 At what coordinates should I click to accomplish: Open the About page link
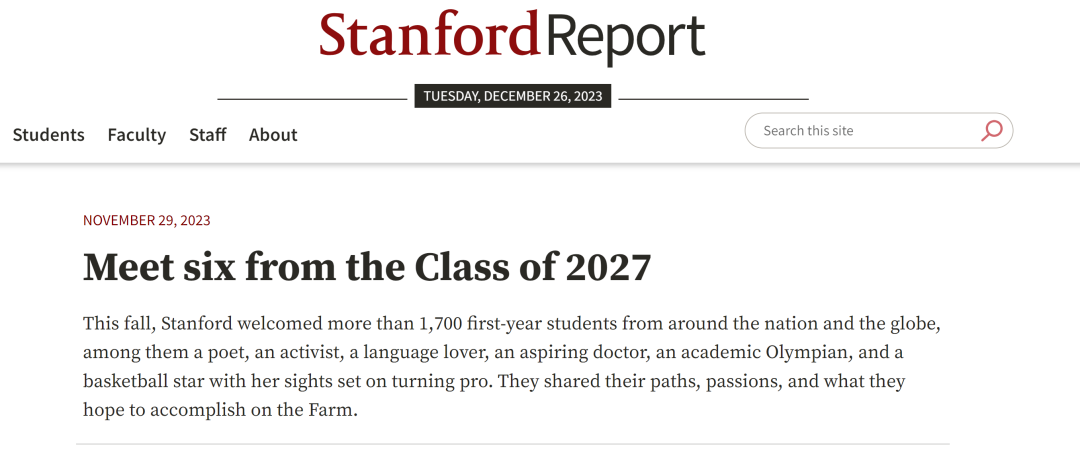pos(273,134)
